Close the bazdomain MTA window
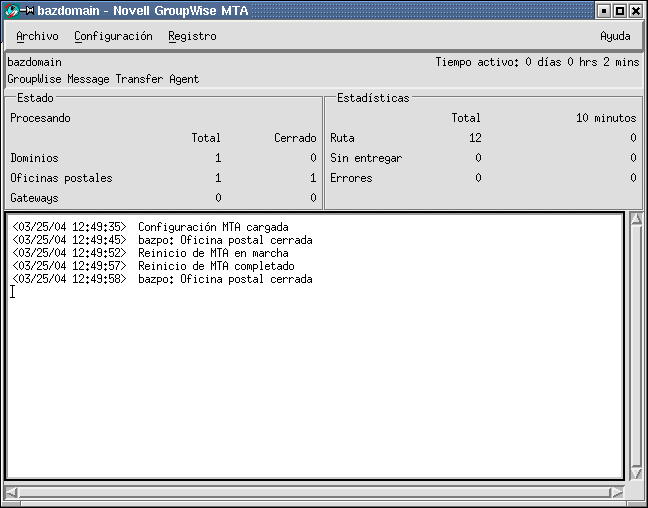 [636, 11]
